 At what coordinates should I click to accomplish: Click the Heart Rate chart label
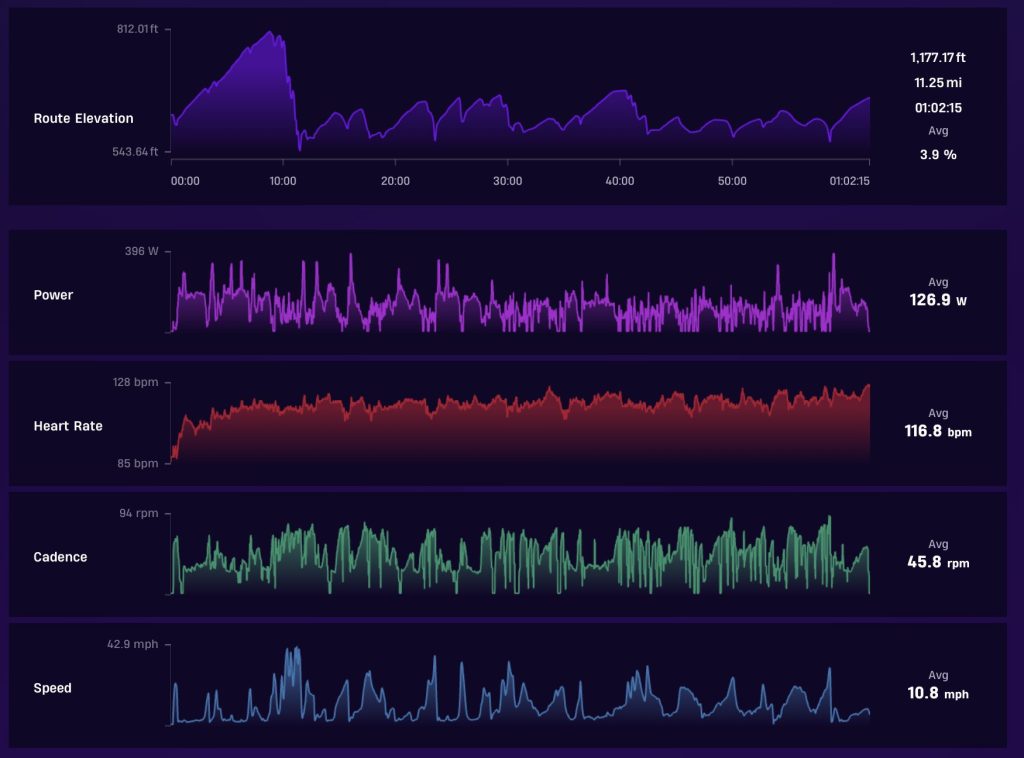point(68,426)
